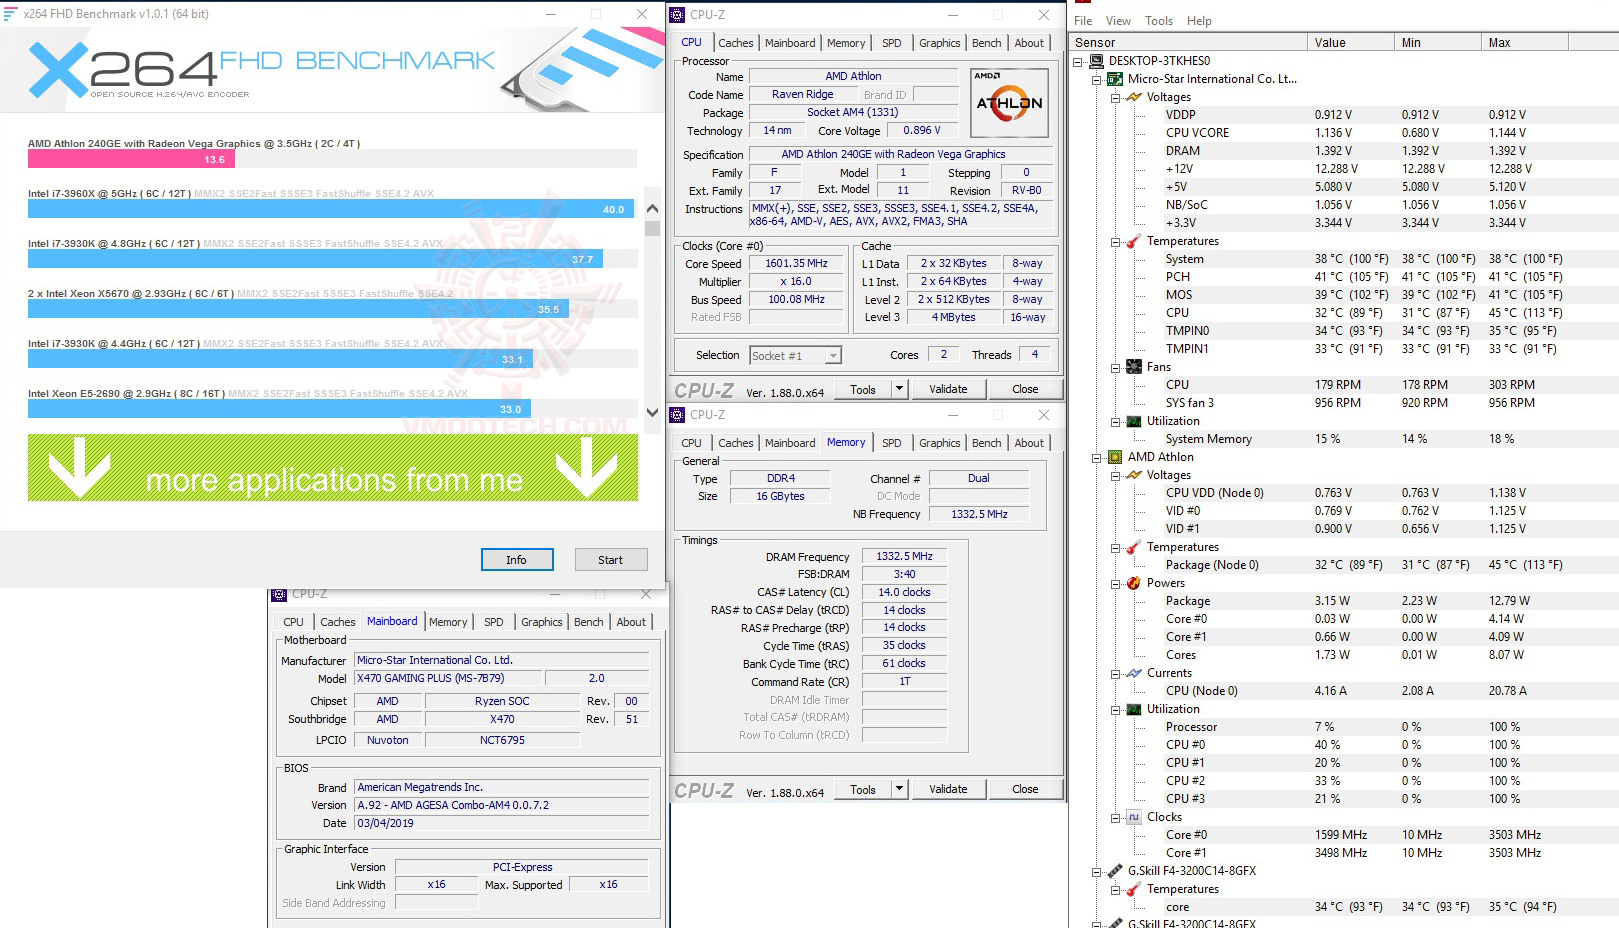Collapse the Powers group
Viewport: 1619px width, 928px height.
tap(1116, 584)
